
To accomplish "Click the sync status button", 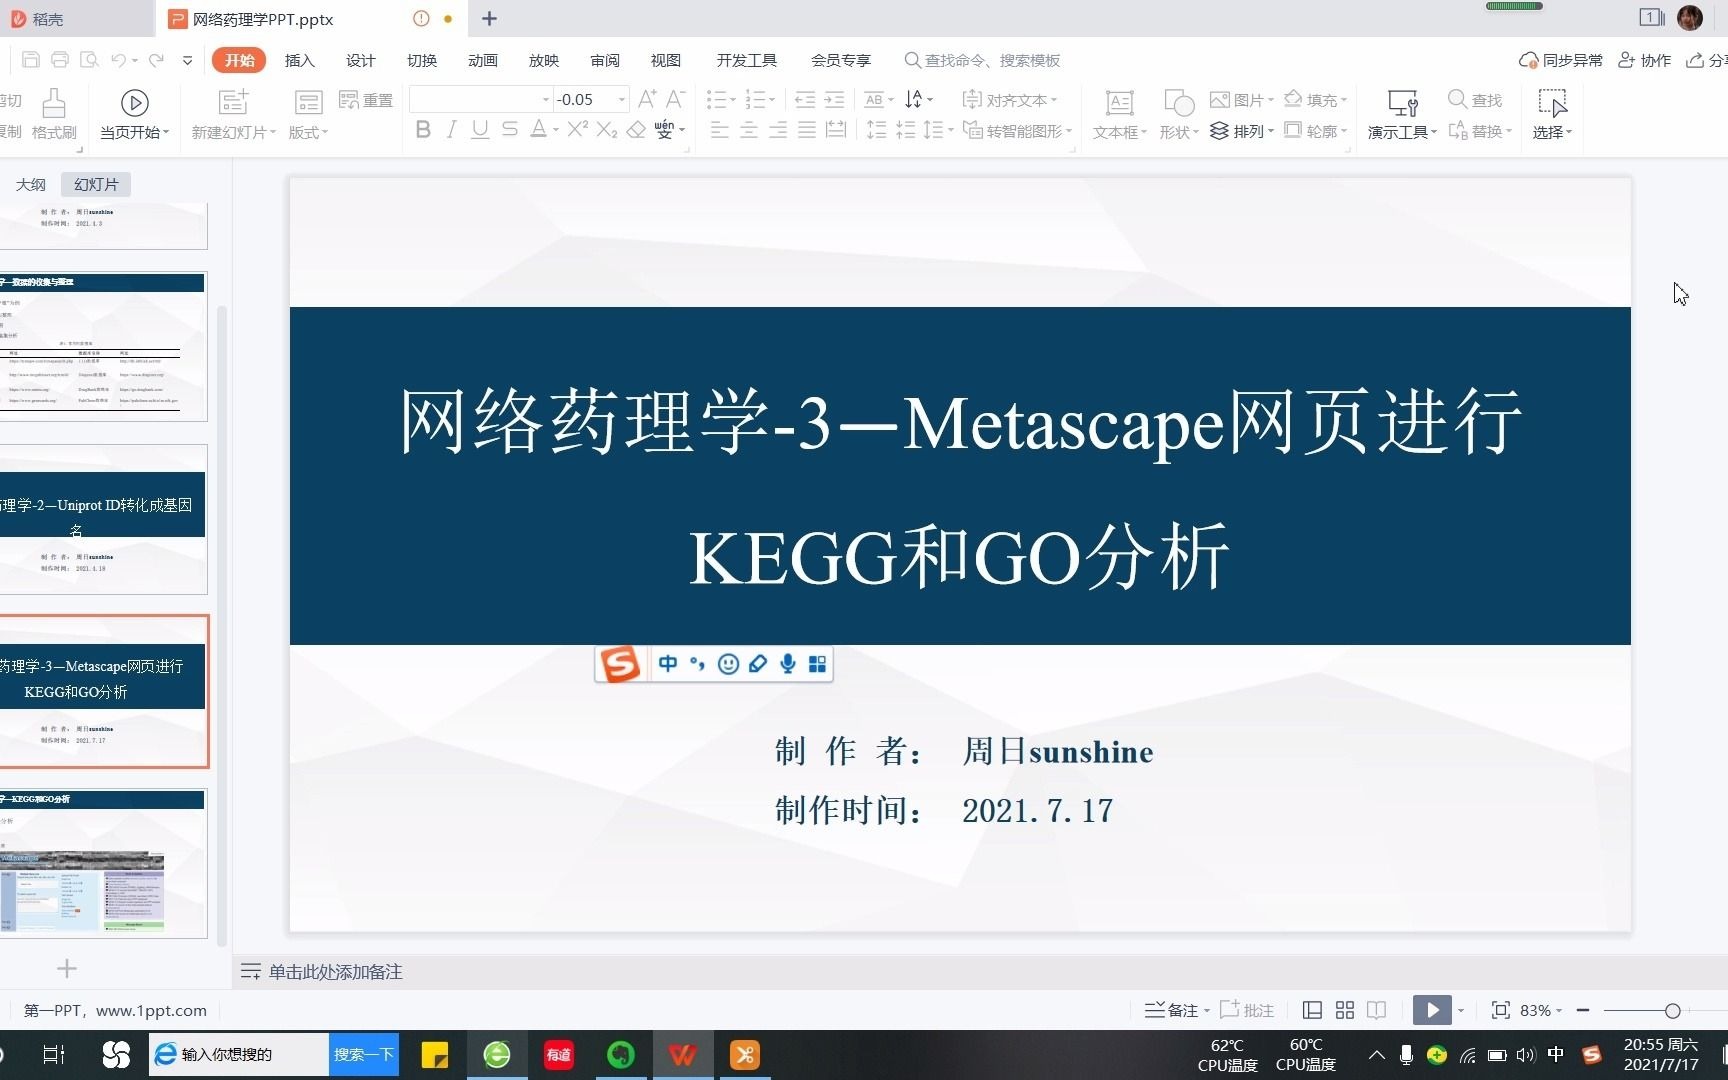I will 1560,60.
